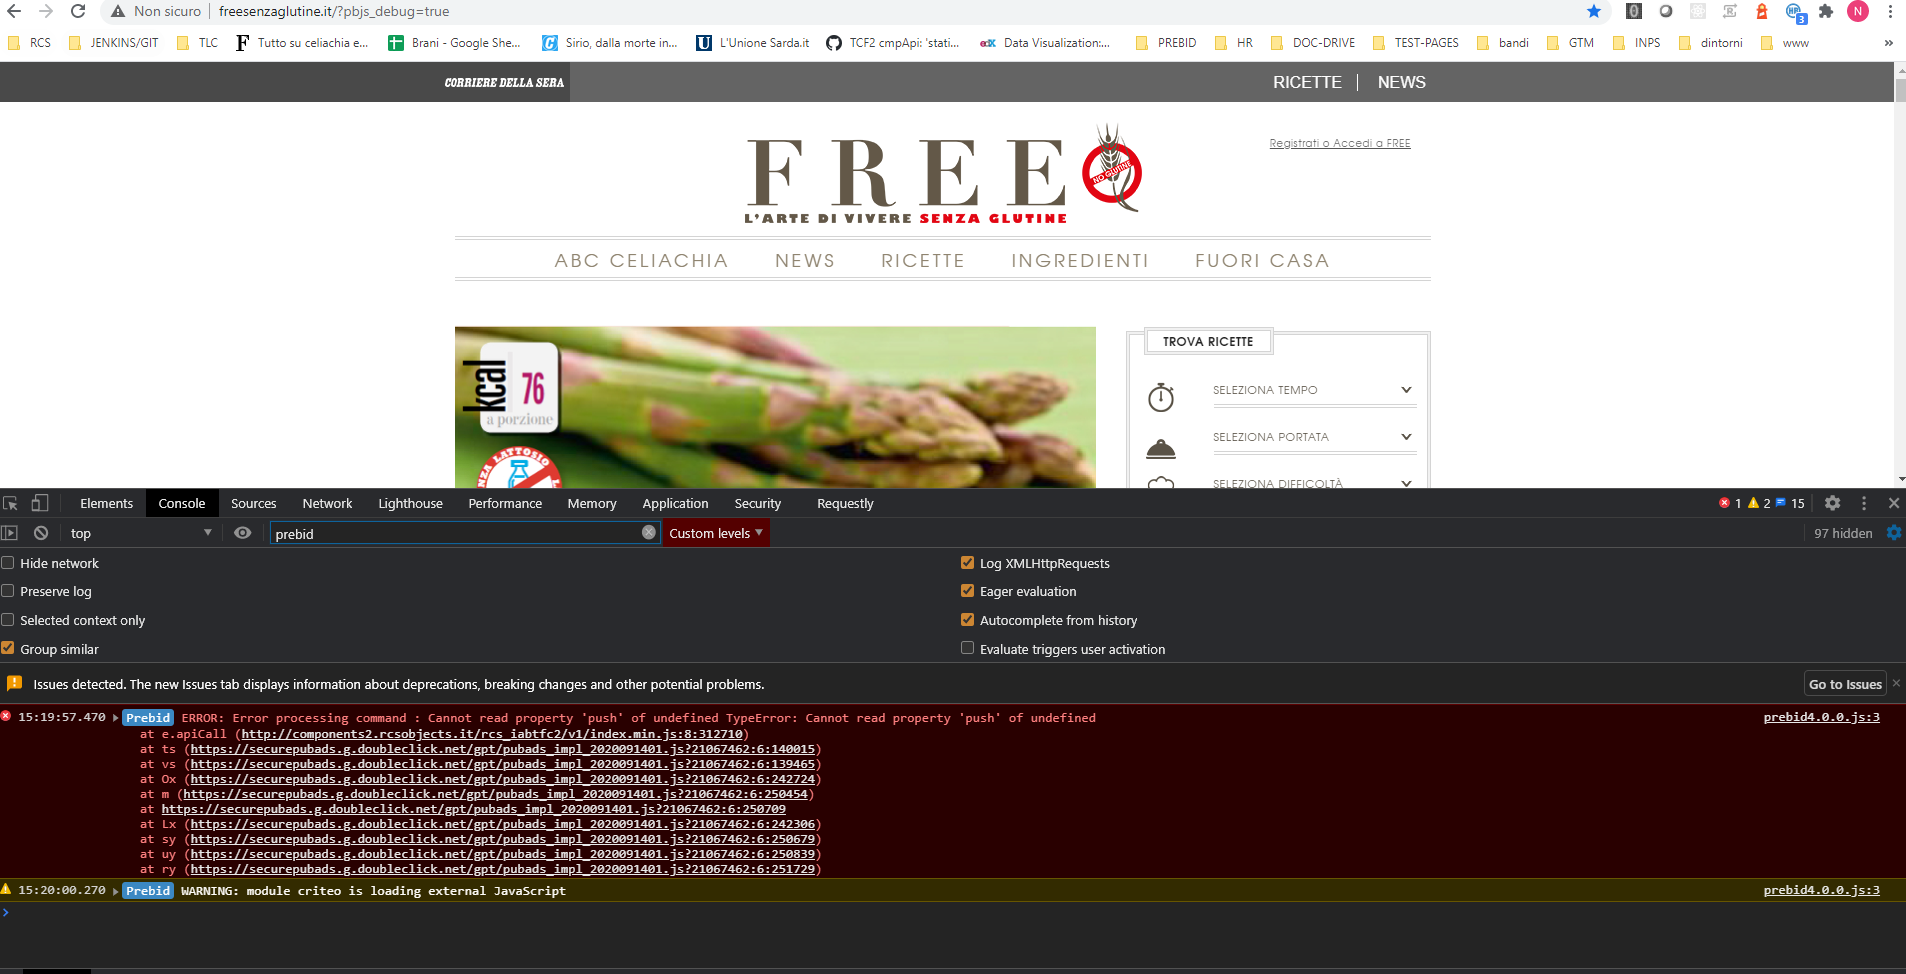Clear the console using the prohibition icon

pyautogui.click(x=41, y=532)
